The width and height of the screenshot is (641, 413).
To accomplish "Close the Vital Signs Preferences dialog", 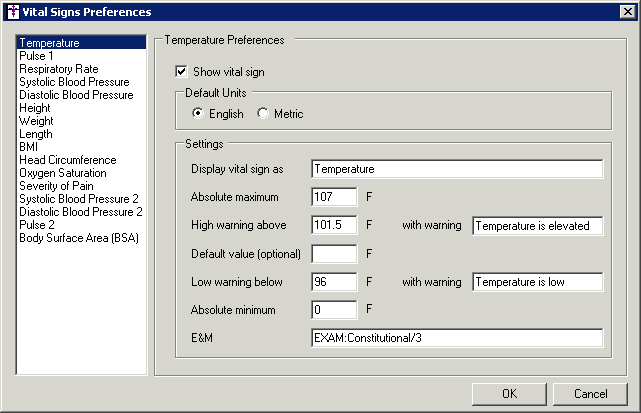I will (x=627, y=11).
